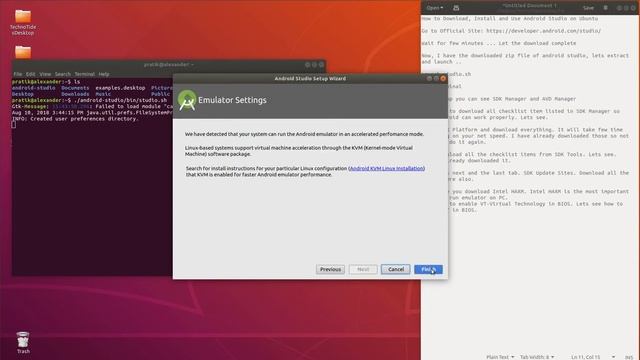Open the Edit menu in terminal
This screenshot has width=640, height=360.
point(31,74)
